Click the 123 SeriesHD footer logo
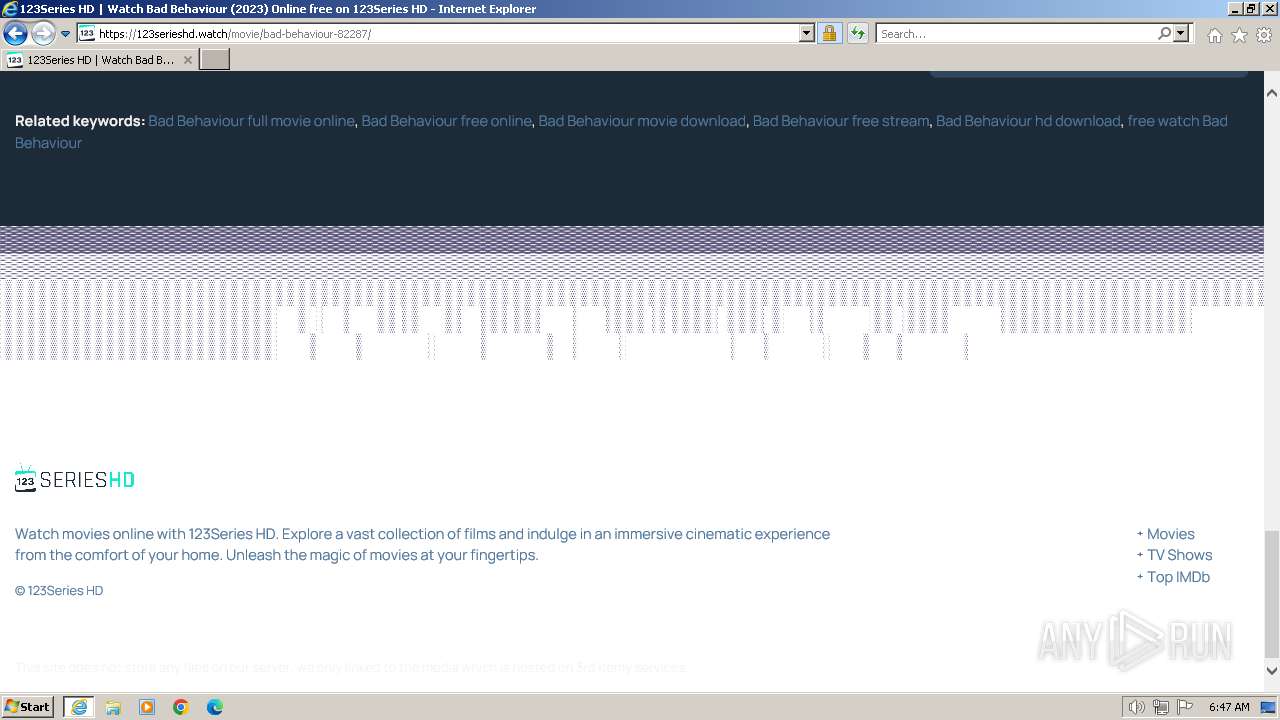The width and height of the screenshot is (1280, 720). [75, 479]
